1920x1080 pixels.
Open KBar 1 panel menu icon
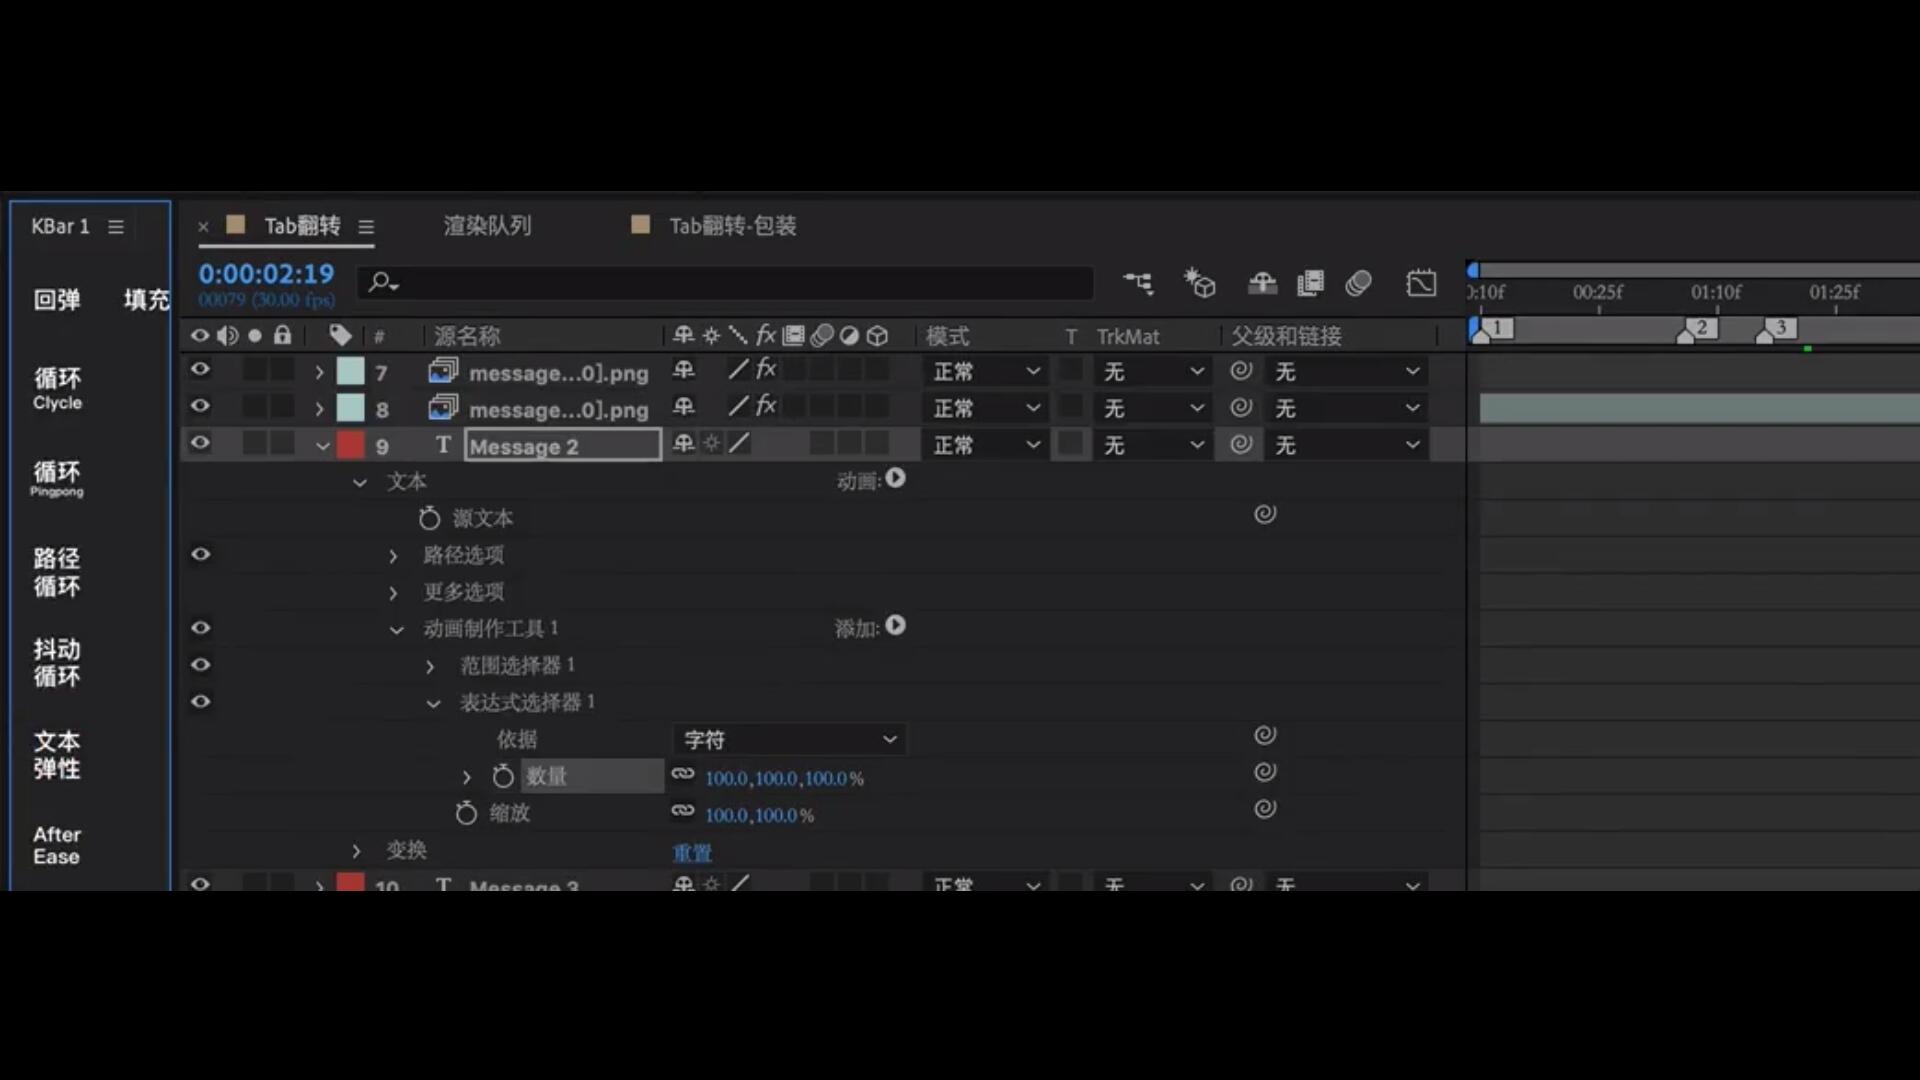click(x=116, y=227)
